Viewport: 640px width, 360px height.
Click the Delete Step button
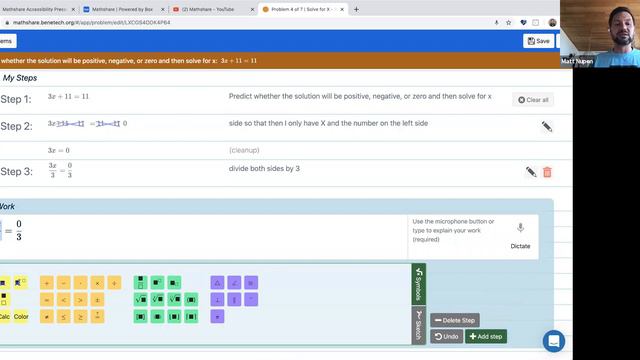click(455, 320)
